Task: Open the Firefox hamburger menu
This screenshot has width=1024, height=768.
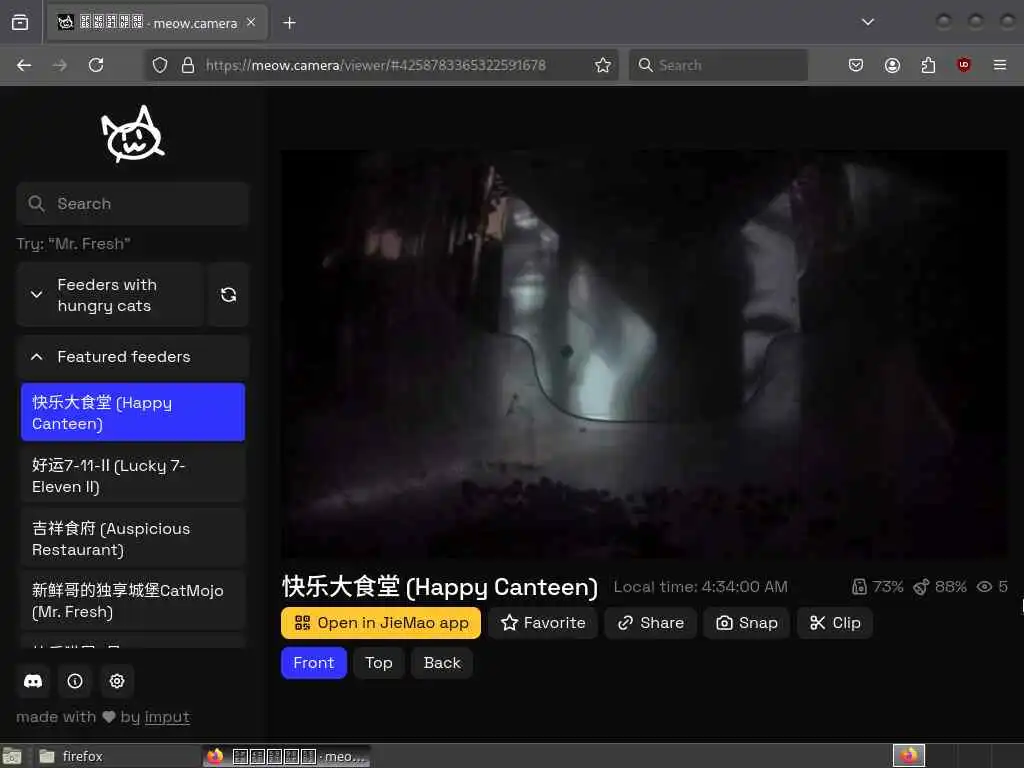Action: coord(1000,65)
